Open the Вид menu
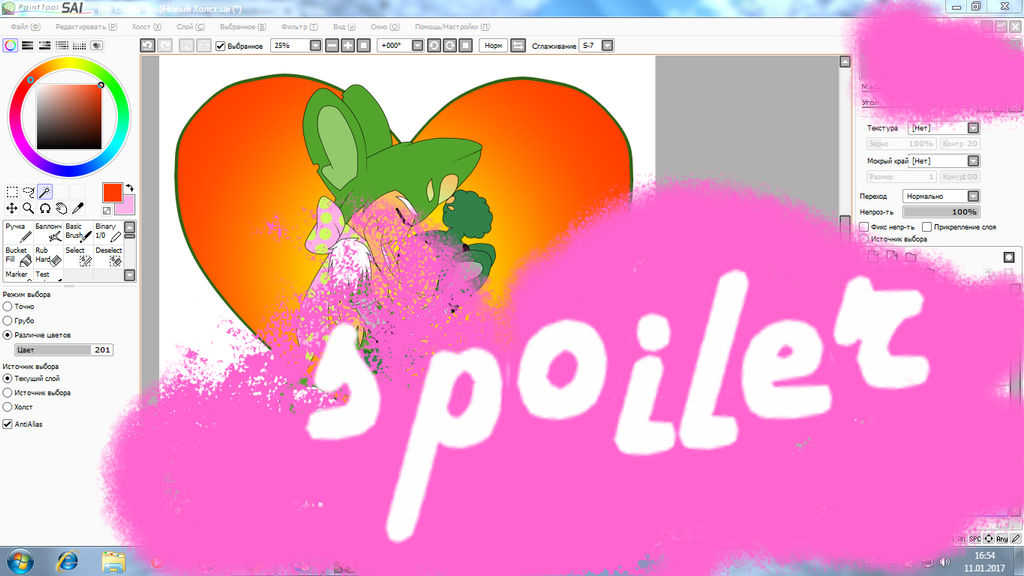Image resolution: width=1024 pixels, height=576 pixels. (x=344, y=27)
